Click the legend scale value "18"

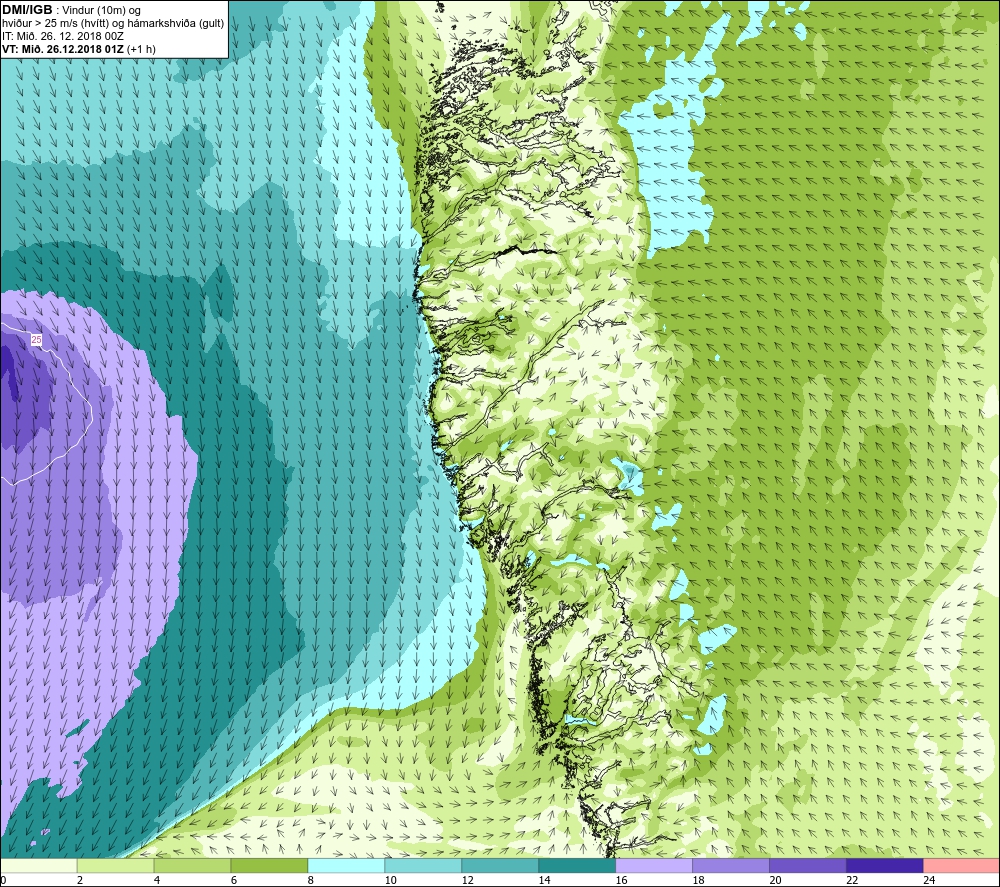coord(698,880)
